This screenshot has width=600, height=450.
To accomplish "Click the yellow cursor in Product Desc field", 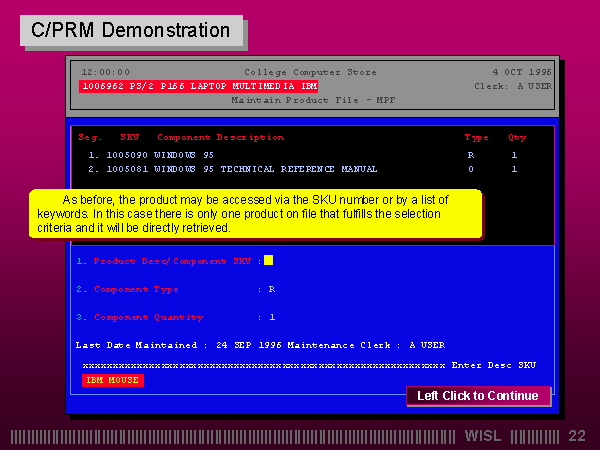I will click(268, 261).
